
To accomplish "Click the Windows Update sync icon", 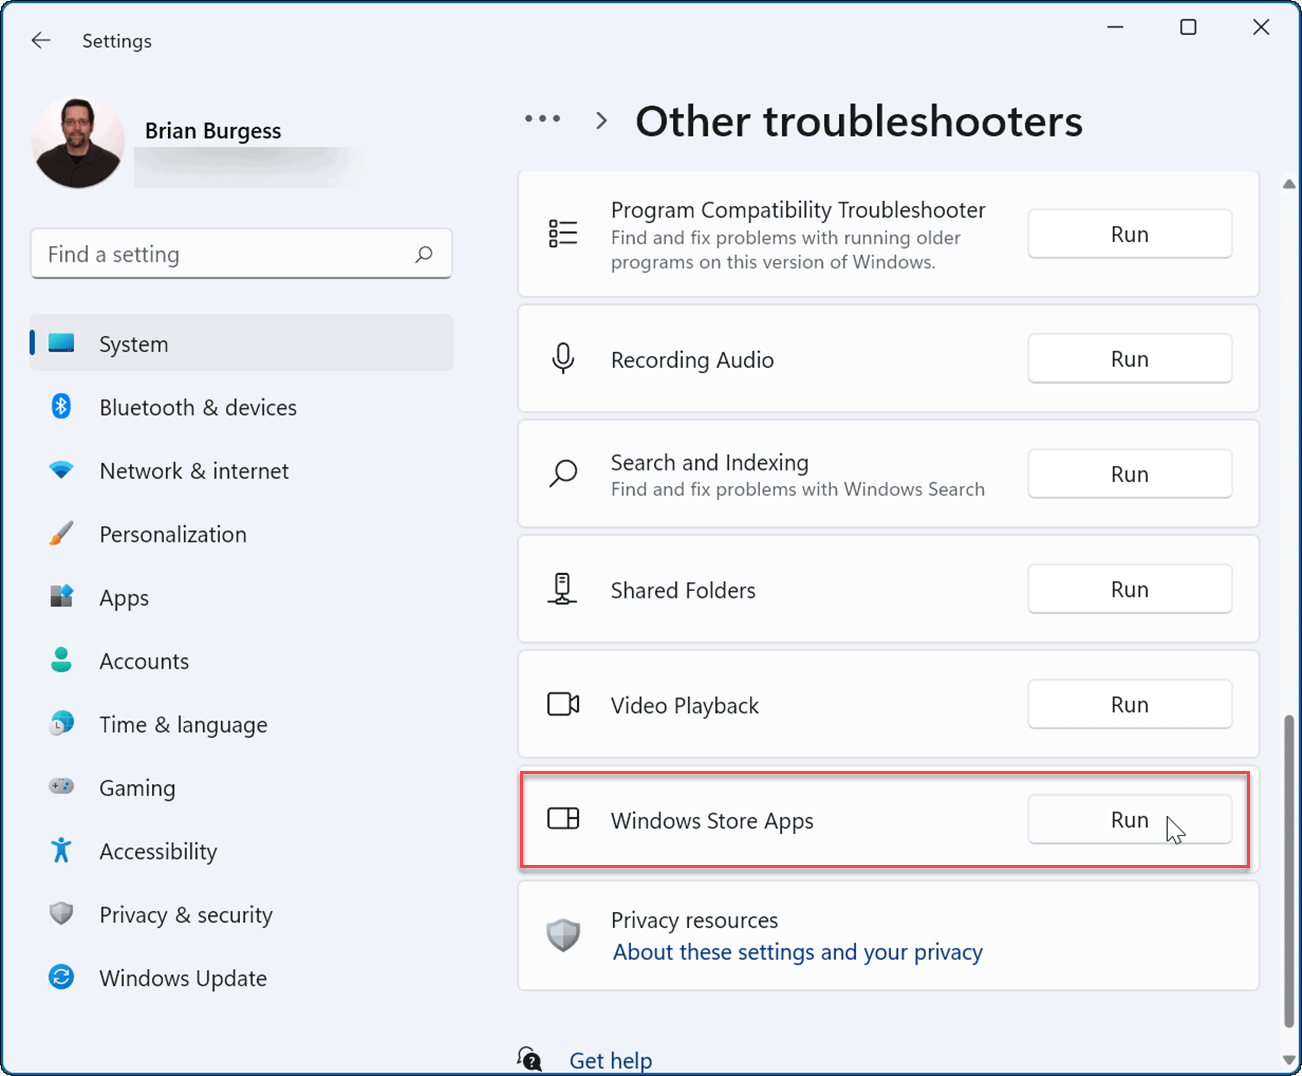I will click(x=61, y=978).
